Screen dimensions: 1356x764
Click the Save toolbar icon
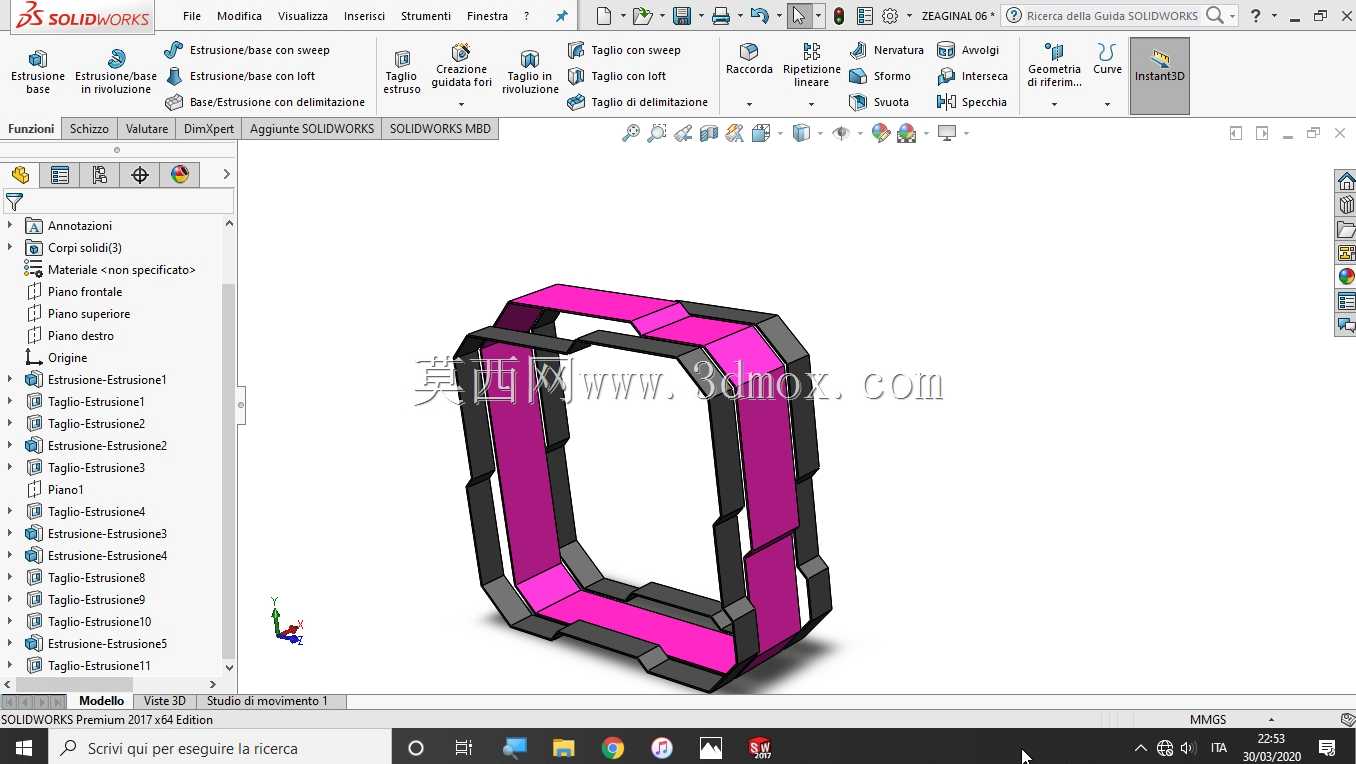pos(682,16)
